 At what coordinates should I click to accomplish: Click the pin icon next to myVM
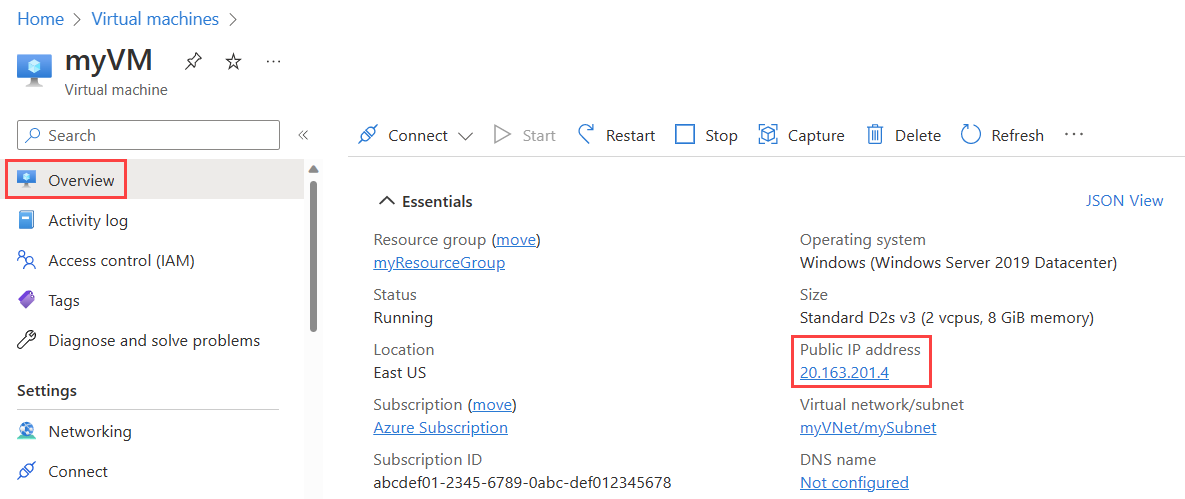coord(193,62)
